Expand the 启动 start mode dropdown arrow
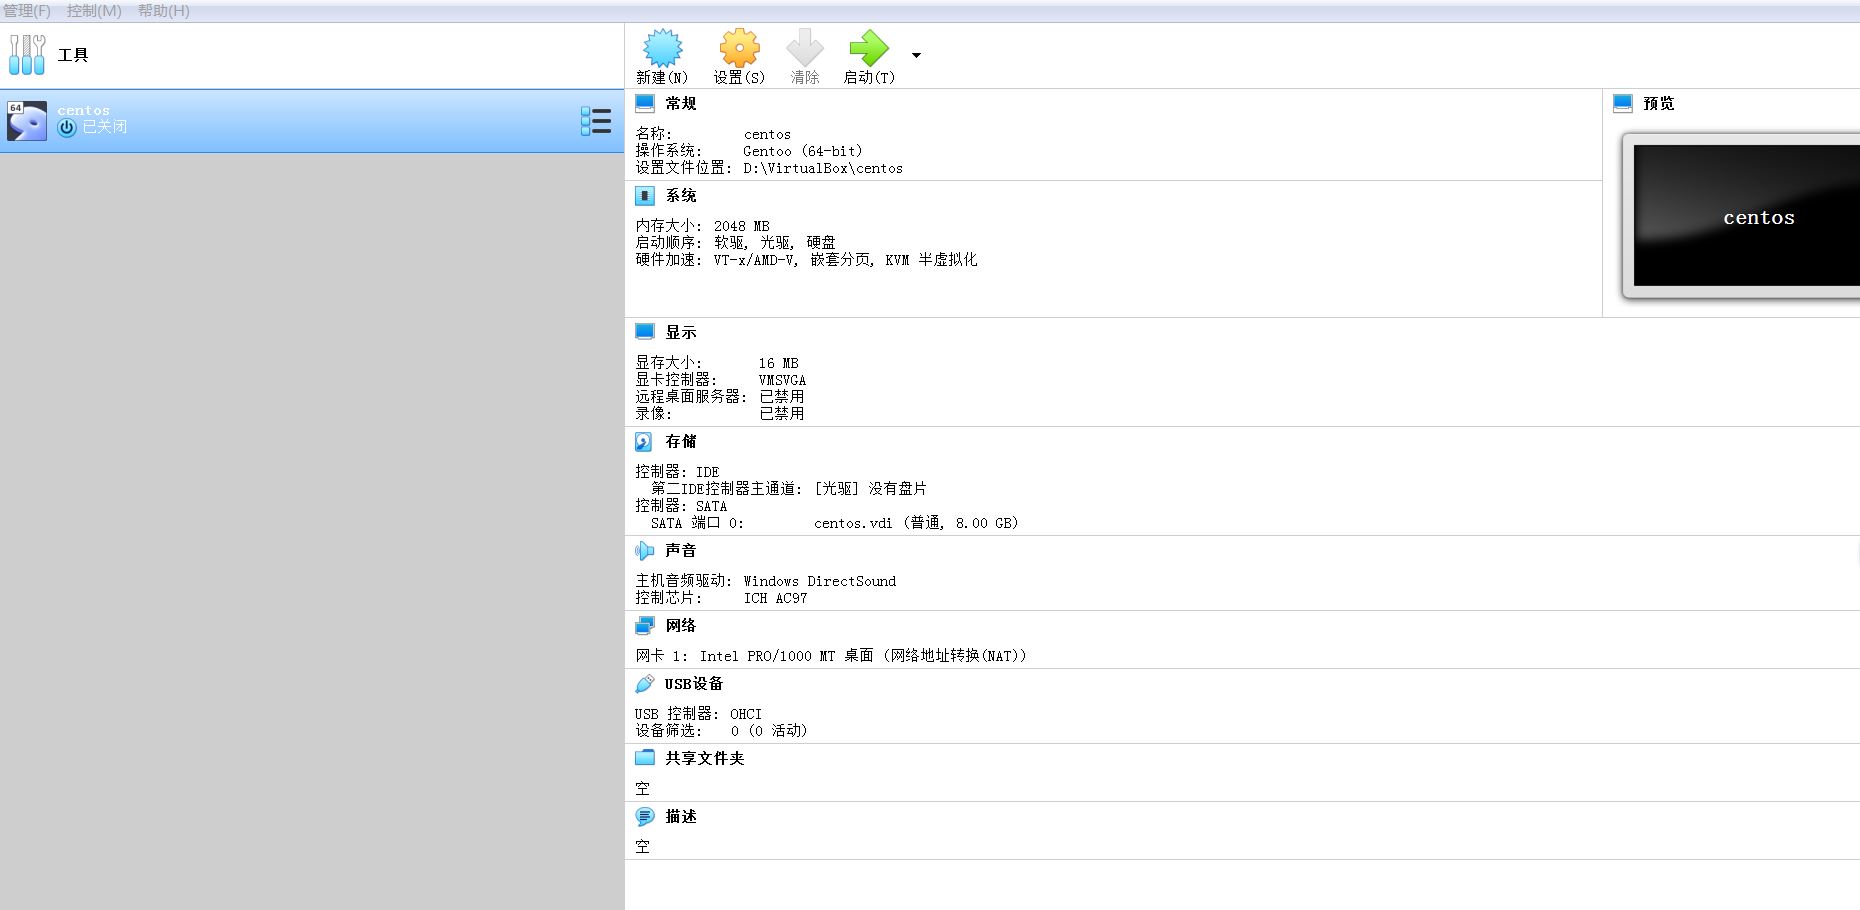Image resolution: width=1860 pixels, height=910 pixels. pos(916,56)
